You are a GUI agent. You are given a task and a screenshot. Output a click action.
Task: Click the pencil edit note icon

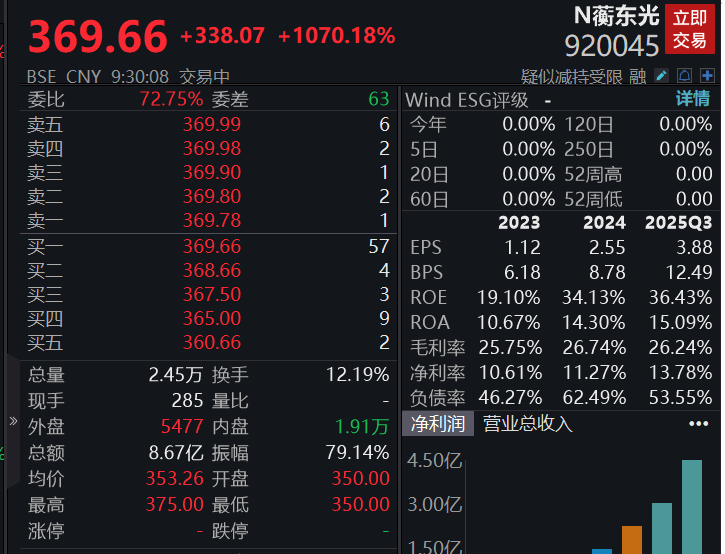coord(662,75)
